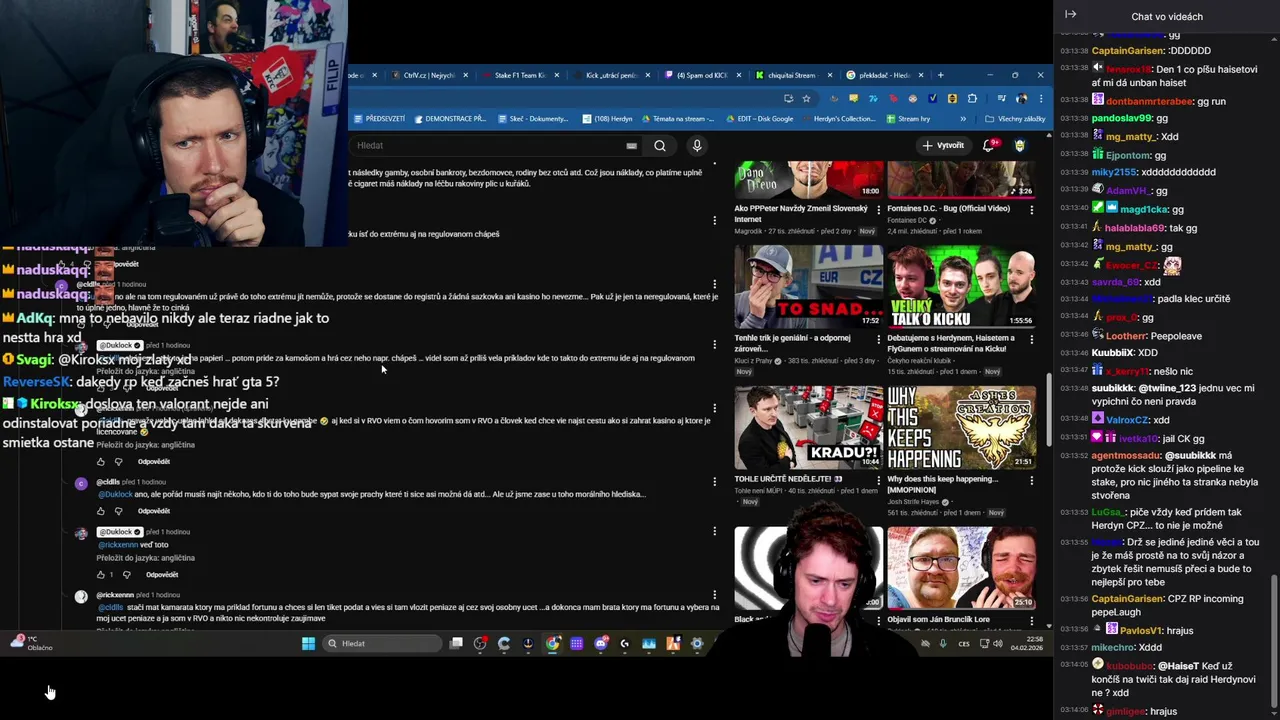Open options menu for Fontaines D.C. video
This screenshot has height=720, width=1280.
1032,209
